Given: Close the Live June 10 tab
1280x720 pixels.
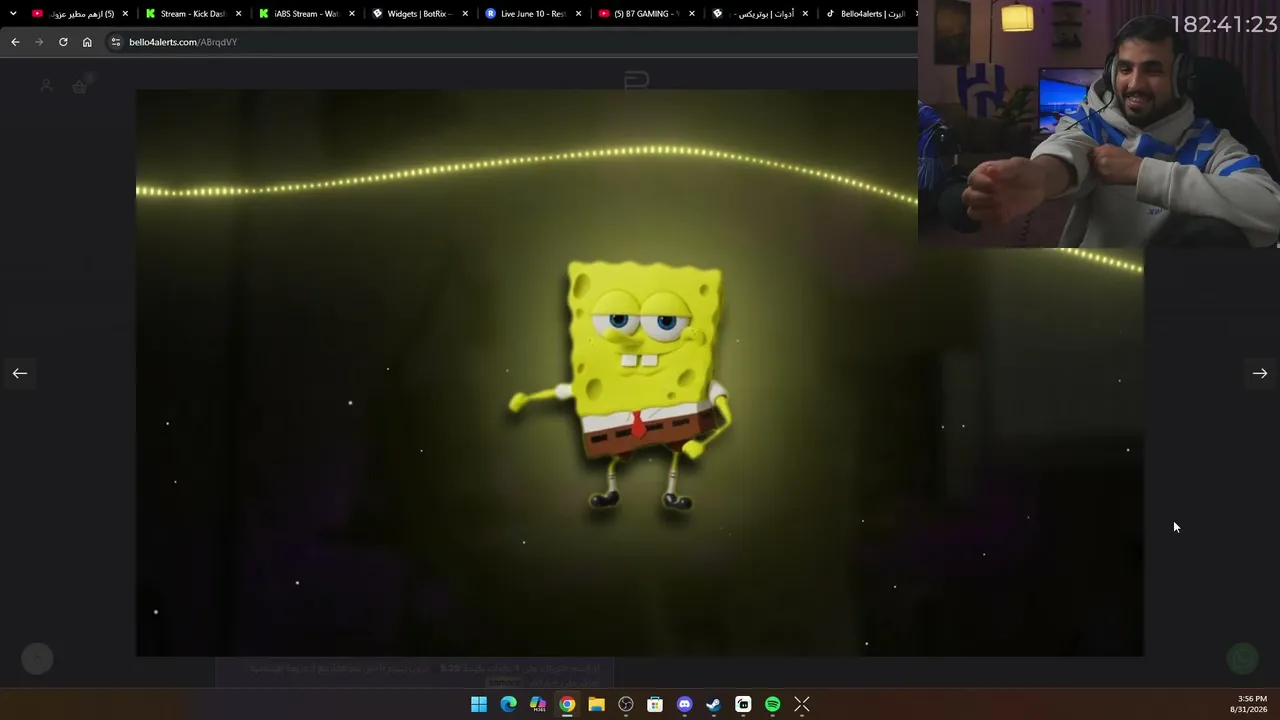Looking at the screenshot, I should (578, 14).
